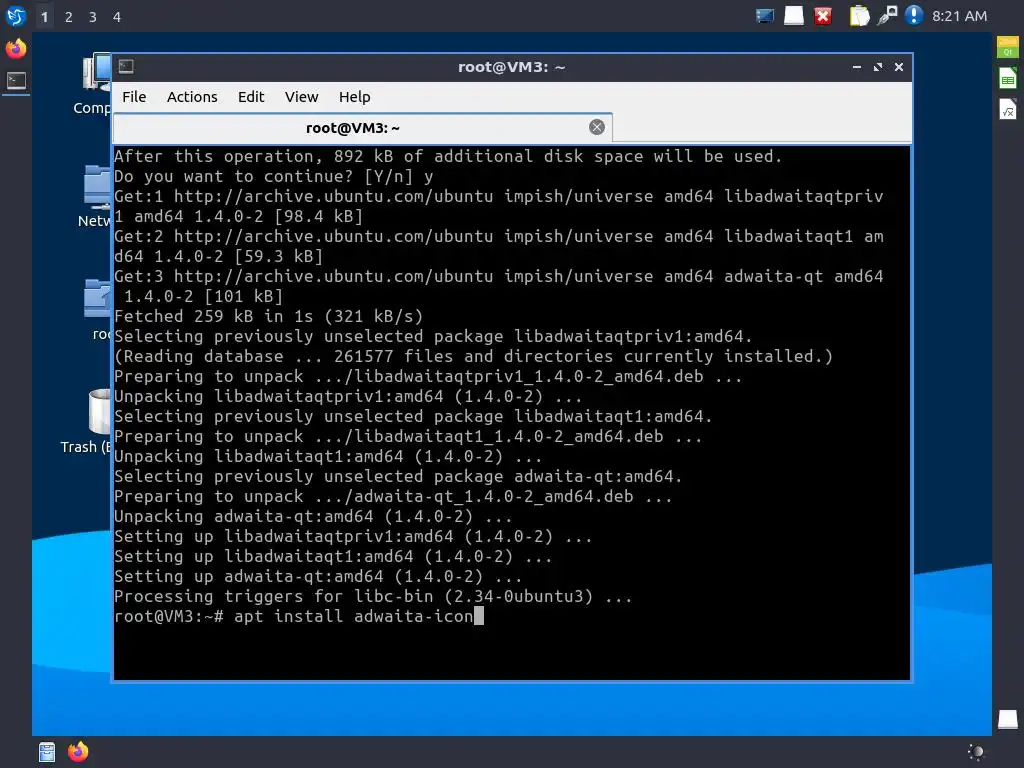Image resolution: width=1024 pixels, height=768 pixels.
Task: Click 'Do you want to continue? [Y/n] y'
Action: pyautogui.click(x=274, y=176)
